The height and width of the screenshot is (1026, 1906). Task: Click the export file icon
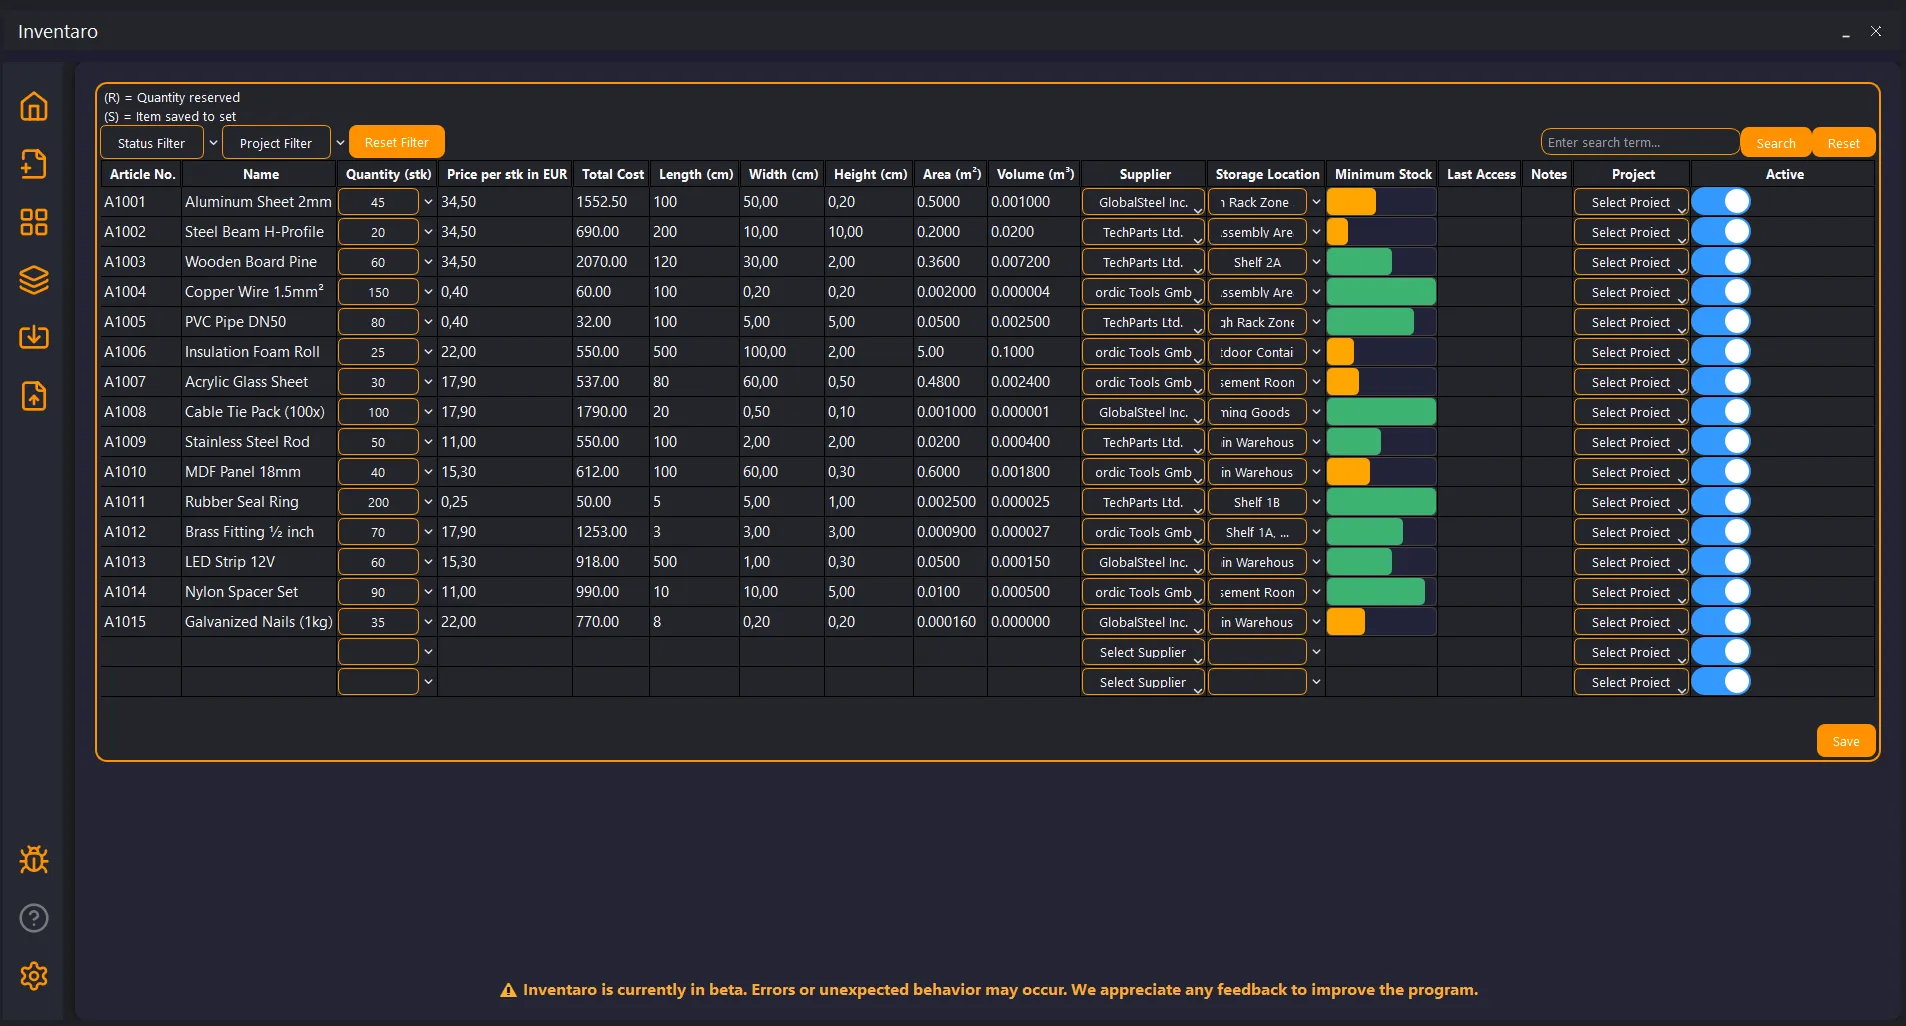click(34, 396)
